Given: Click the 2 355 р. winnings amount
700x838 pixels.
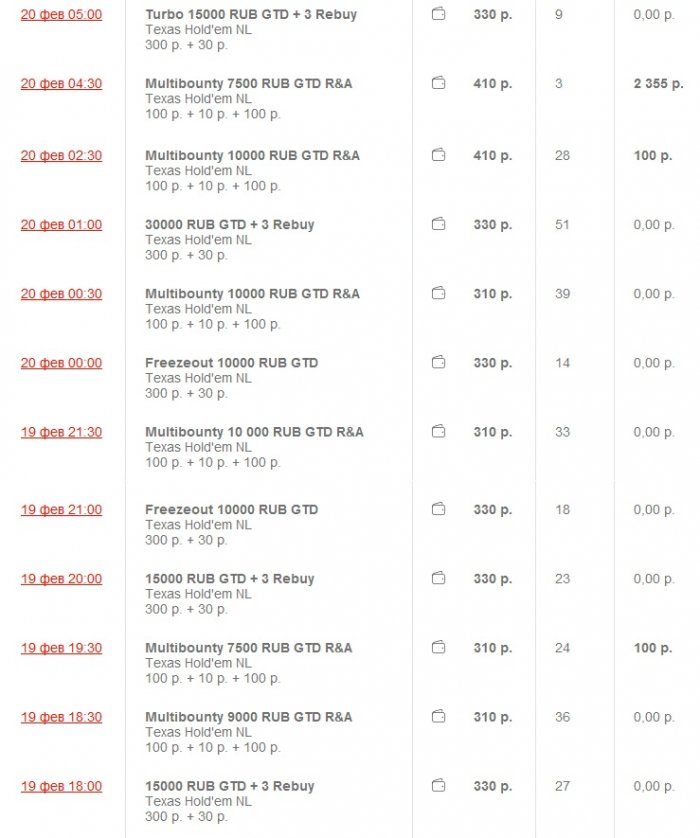Looking at the screenshot, I should (651, 84).
